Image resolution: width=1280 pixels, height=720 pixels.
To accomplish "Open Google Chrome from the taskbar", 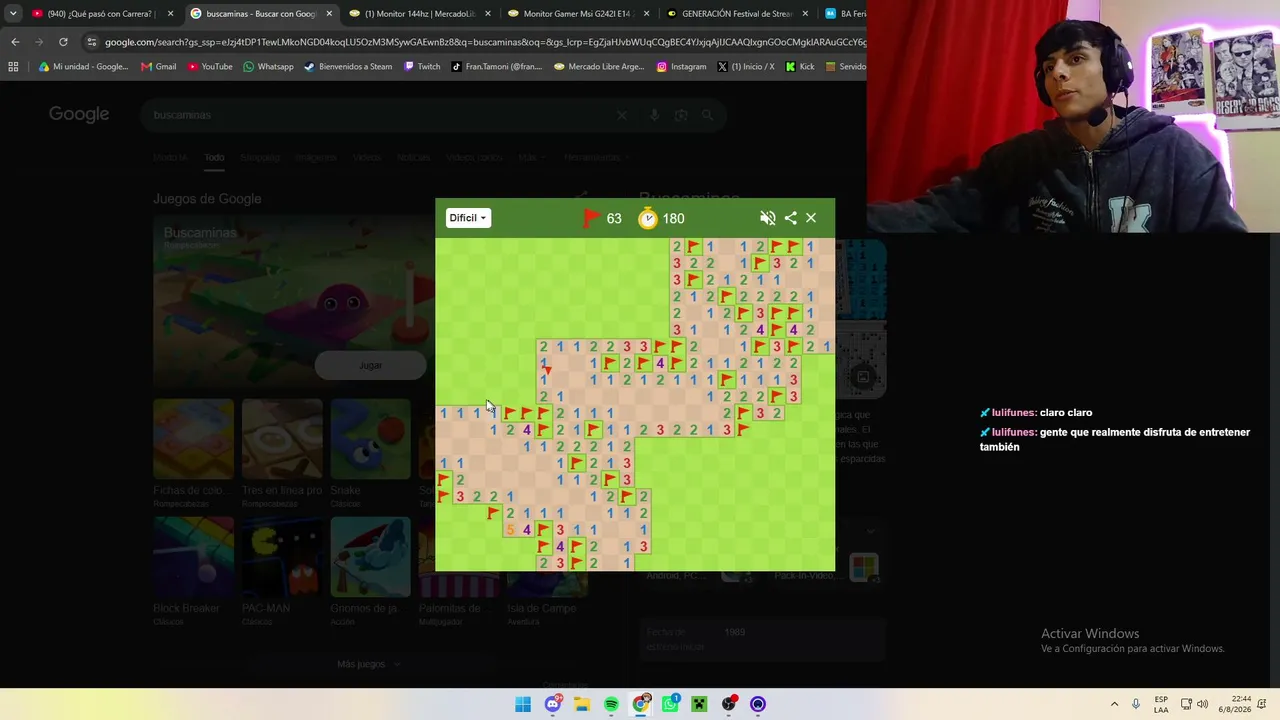I will pos(641,704).
